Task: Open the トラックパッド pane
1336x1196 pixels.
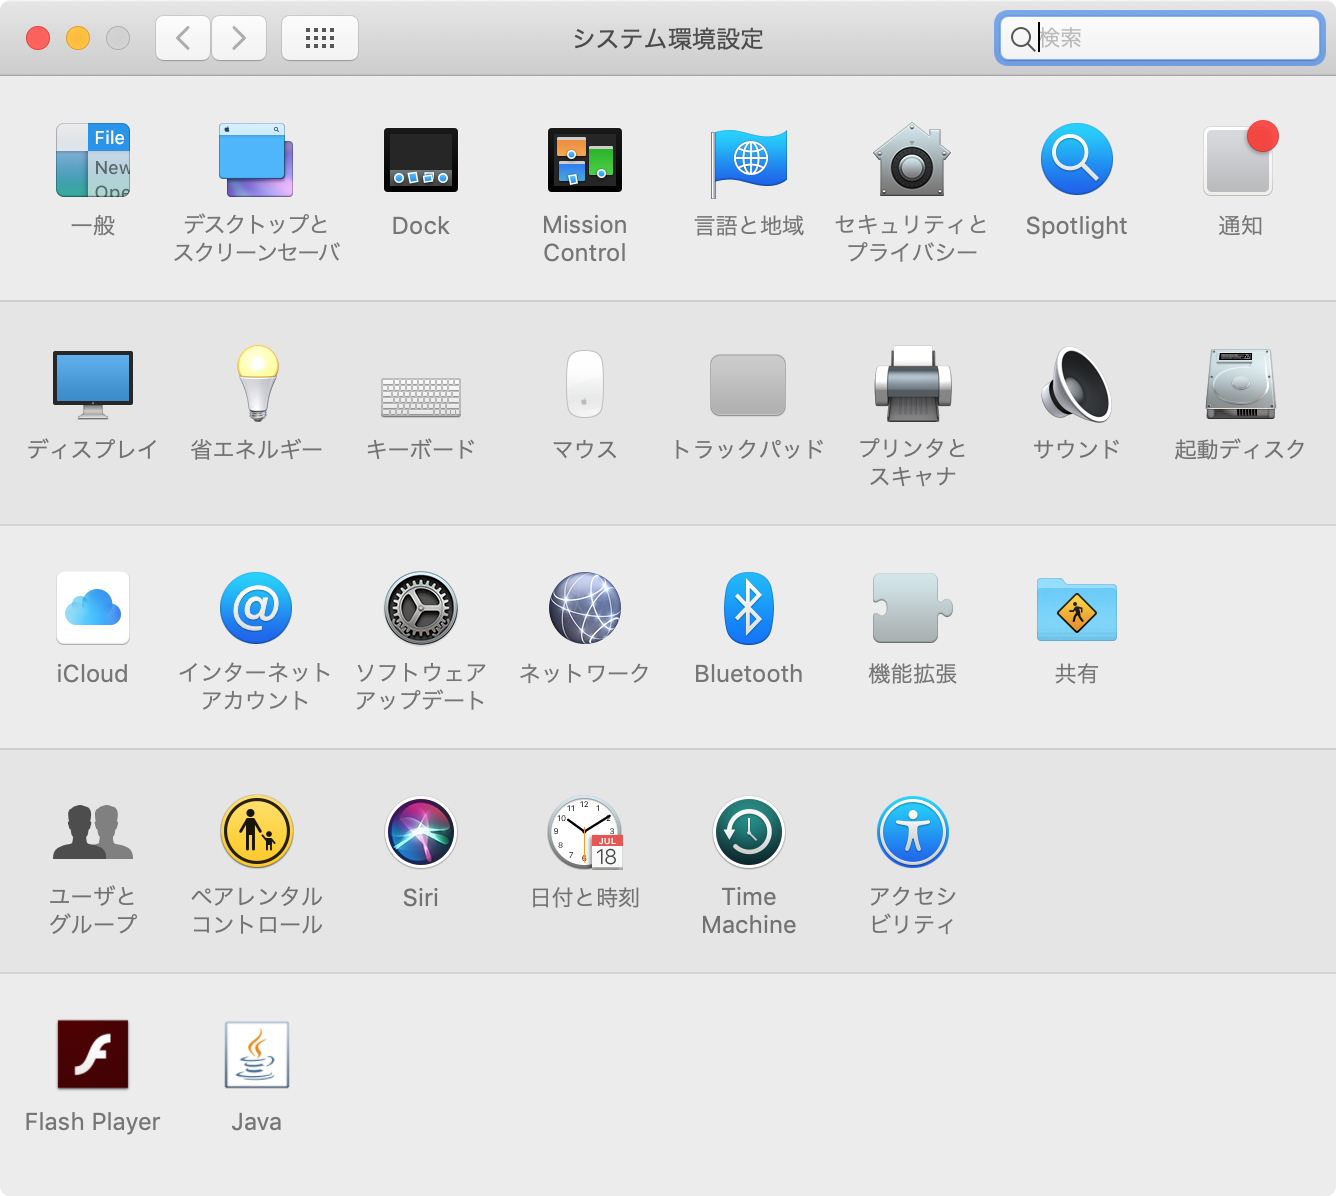Action: tap(749, 385)
